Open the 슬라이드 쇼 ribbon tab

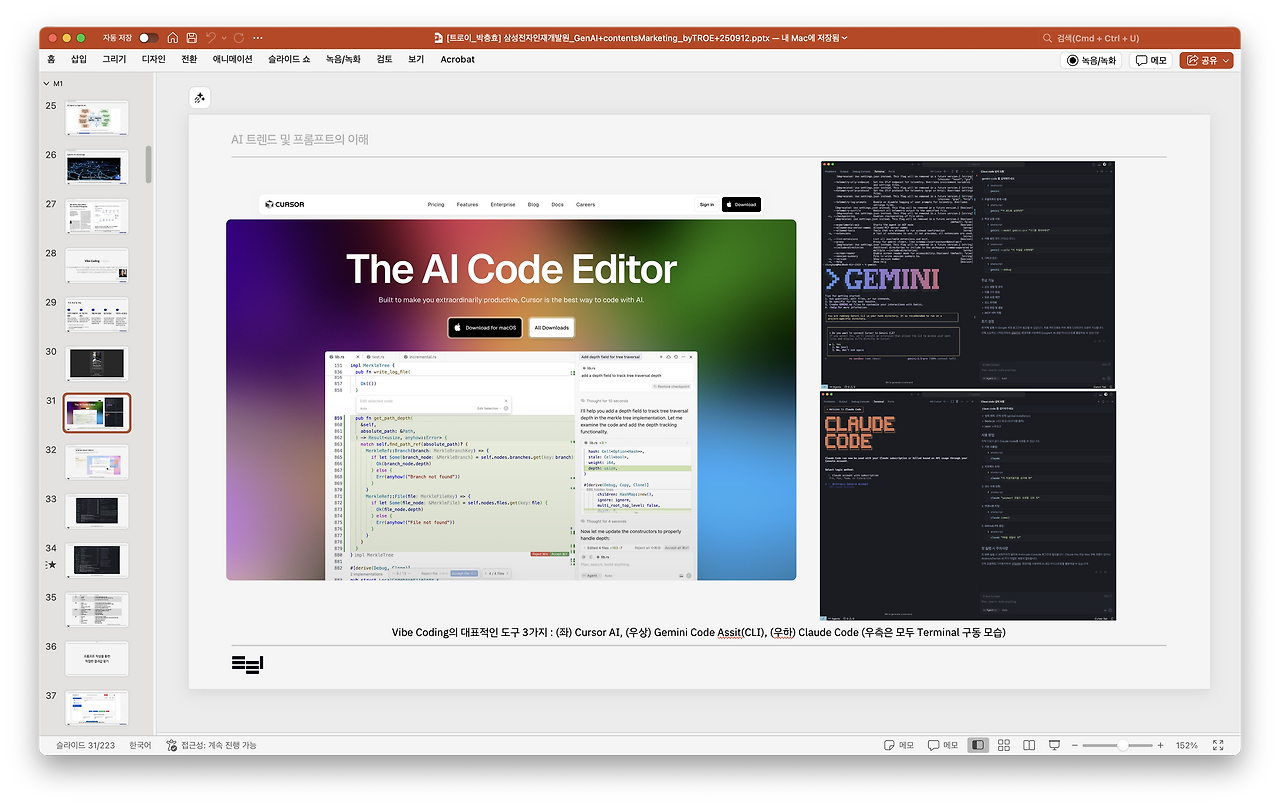289,60
